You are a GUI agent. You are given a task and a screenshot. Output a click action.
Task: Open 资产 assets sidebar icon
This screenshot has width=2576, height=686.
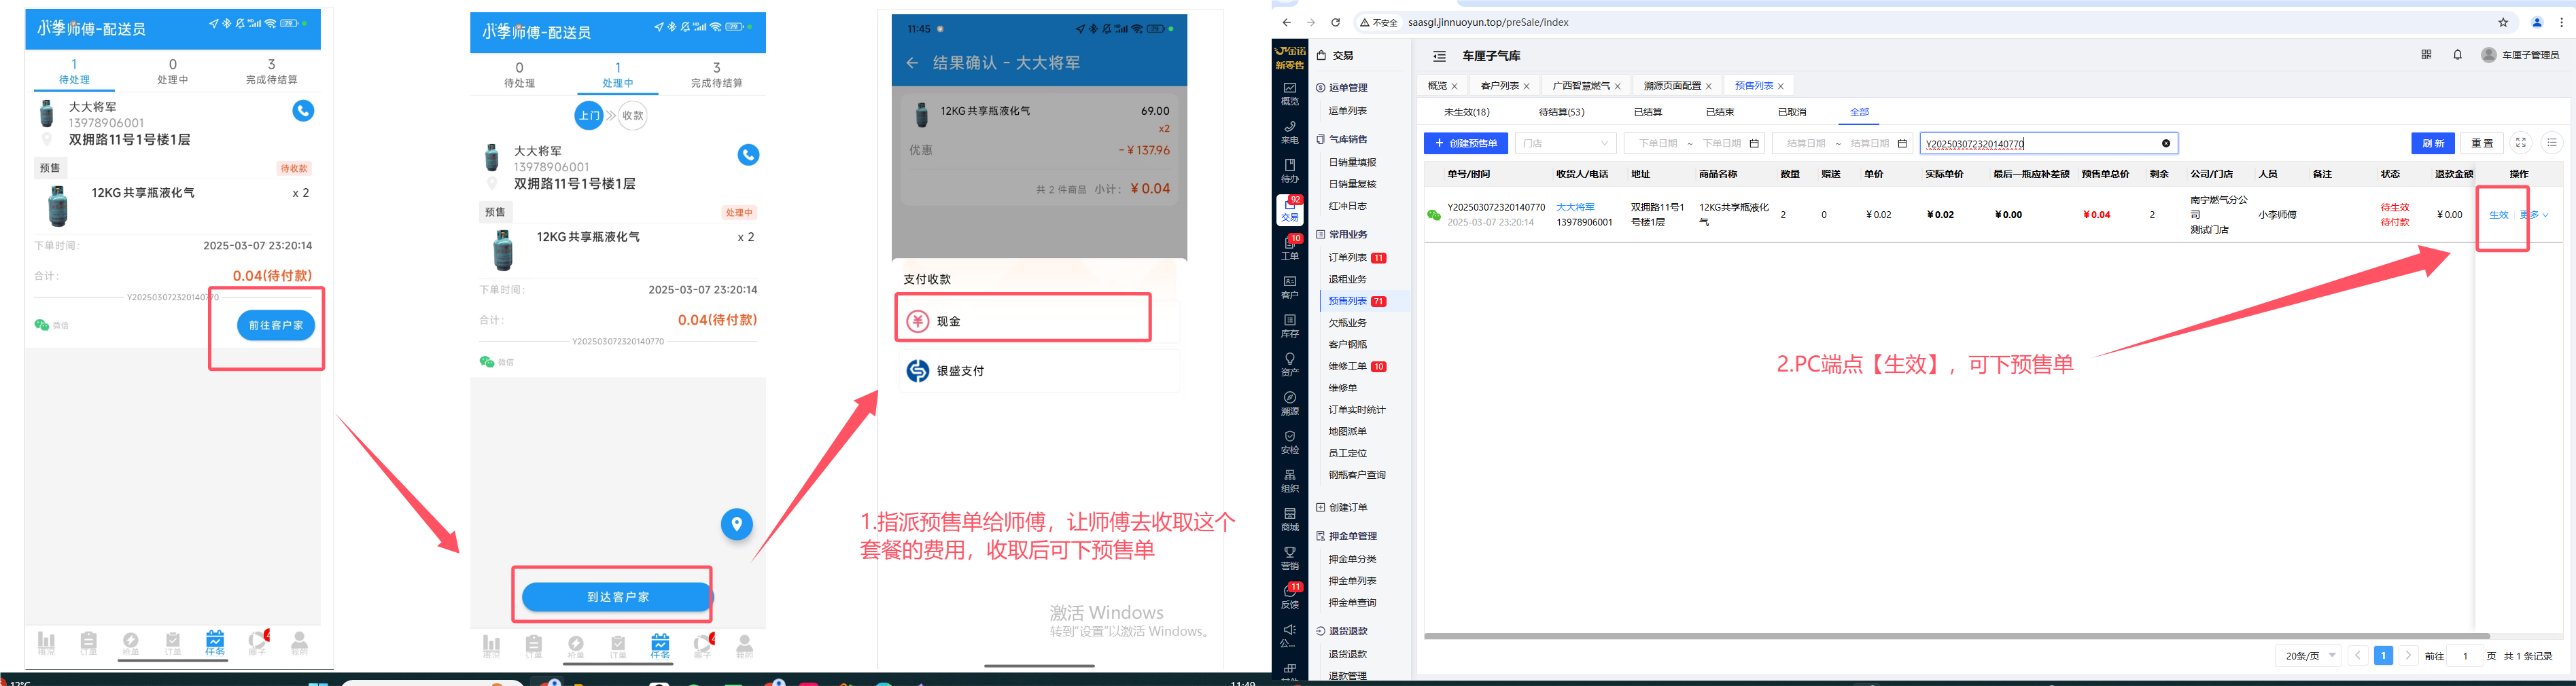click(x=1290, y=365)
